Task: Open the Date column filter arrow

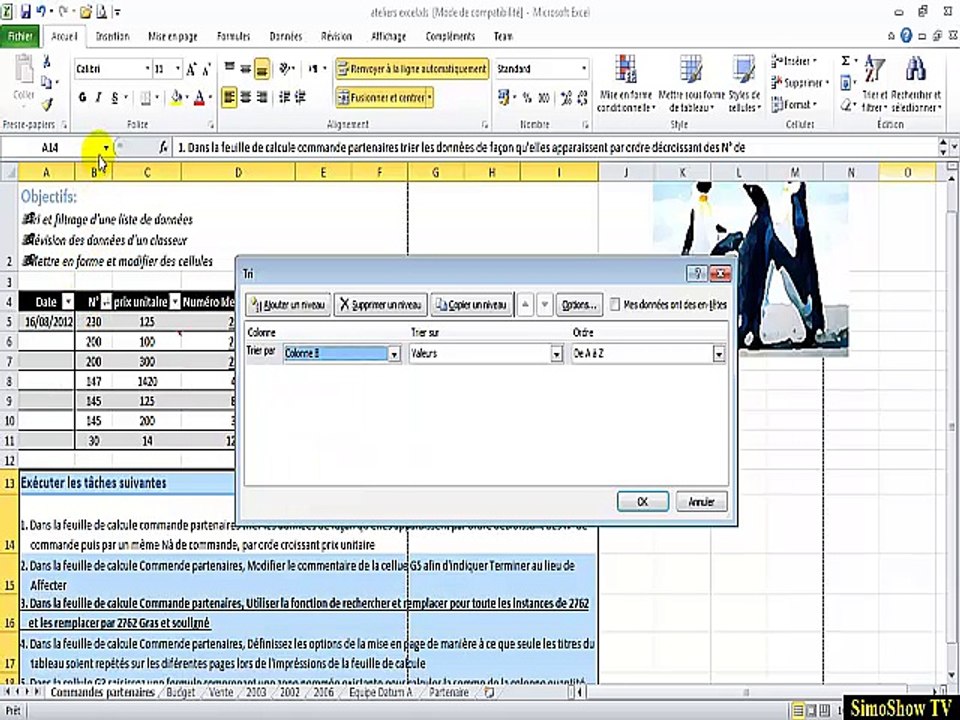Action: 69,302
